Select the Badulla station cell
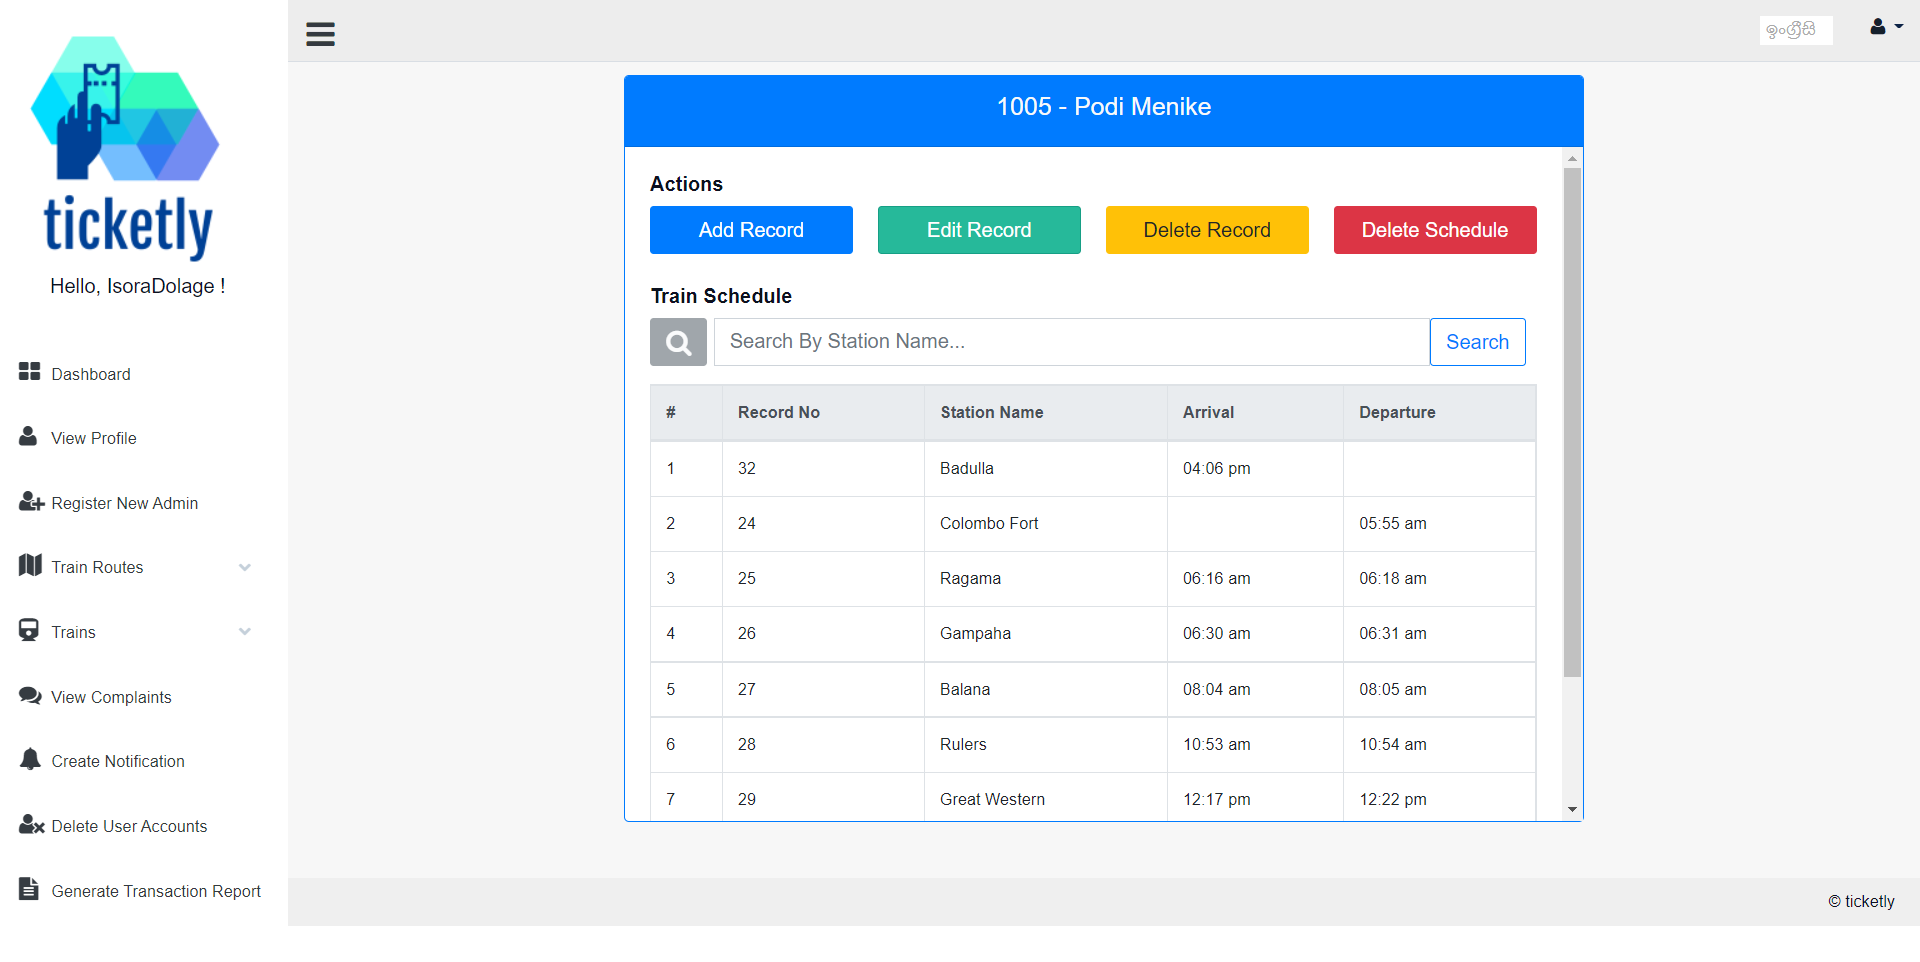Viewport: 1920px width, 962px height. point(1045,468)
